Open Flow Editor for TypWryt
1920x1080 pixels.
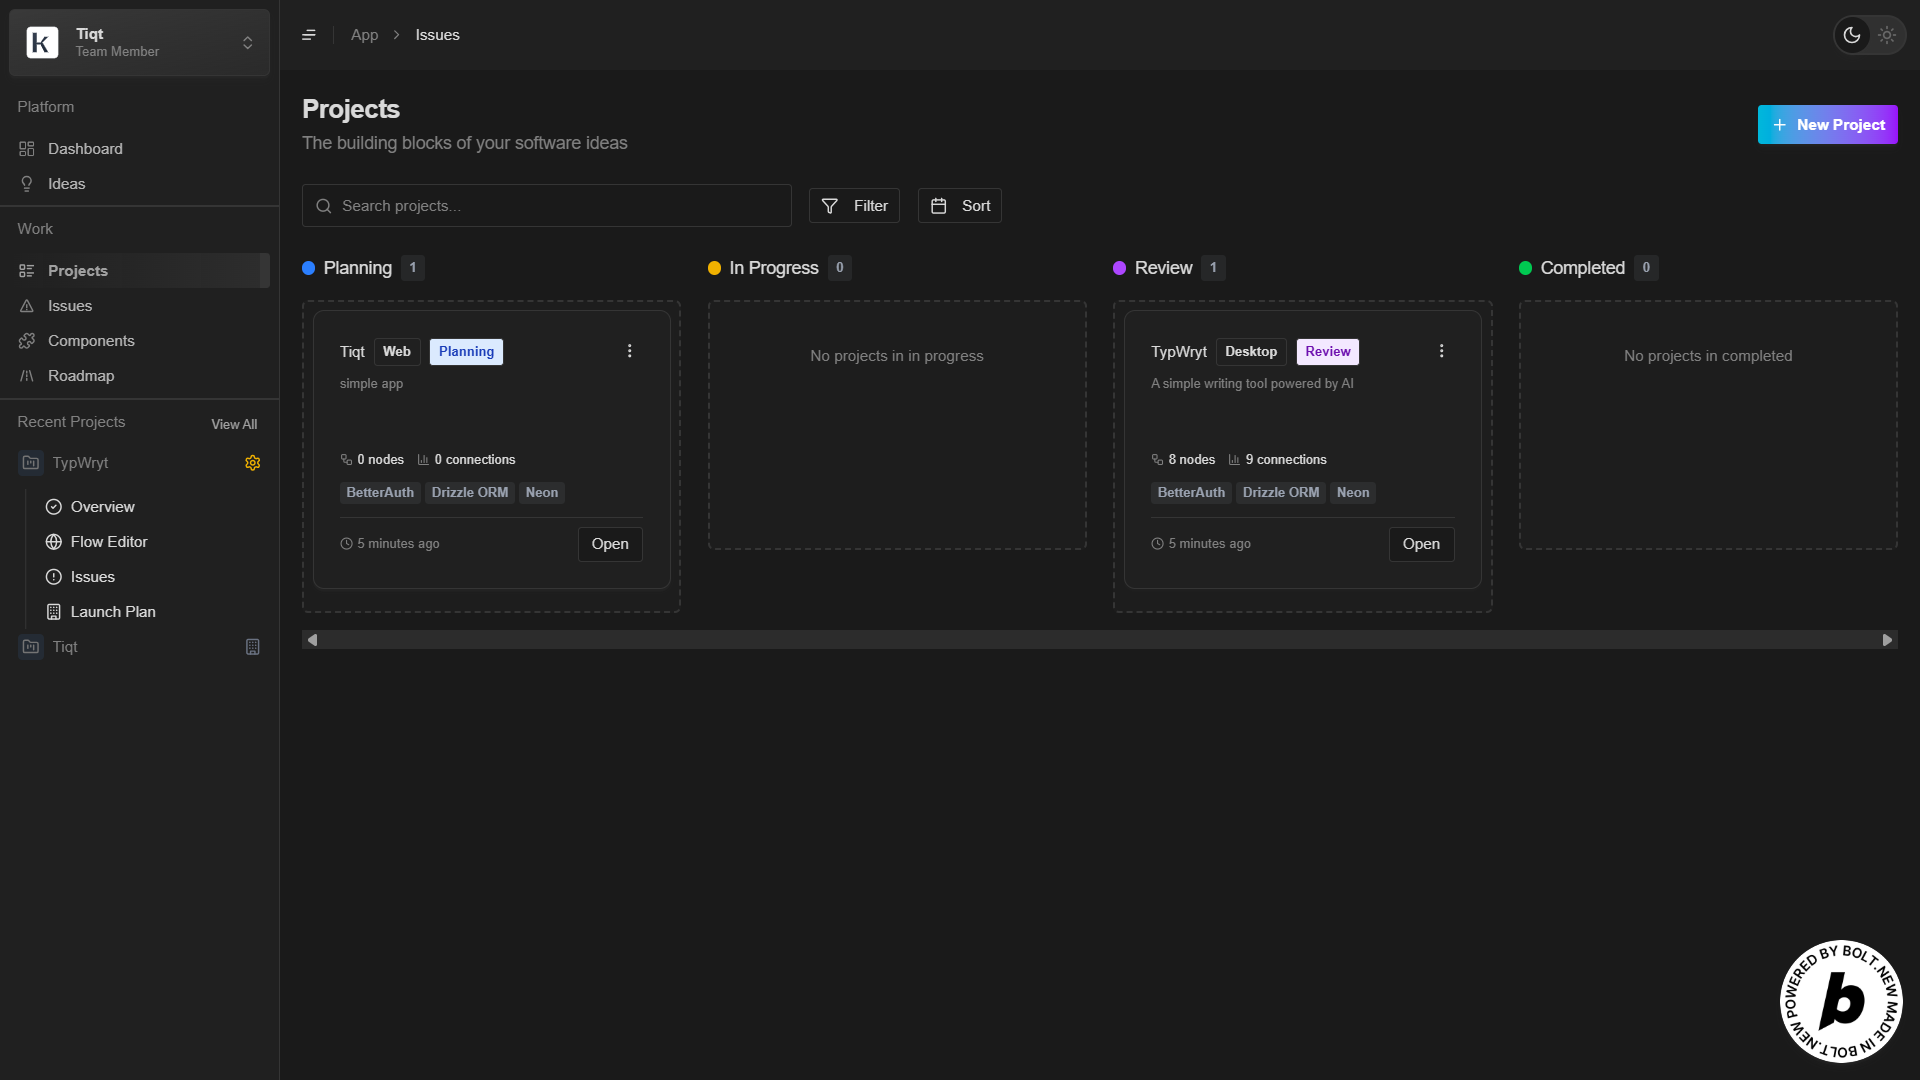109,542
